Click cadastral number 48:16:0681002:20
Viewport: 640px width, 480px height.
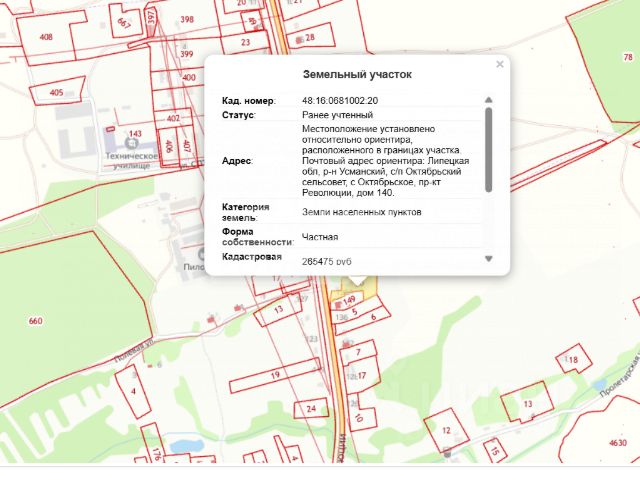click(340, 100)
